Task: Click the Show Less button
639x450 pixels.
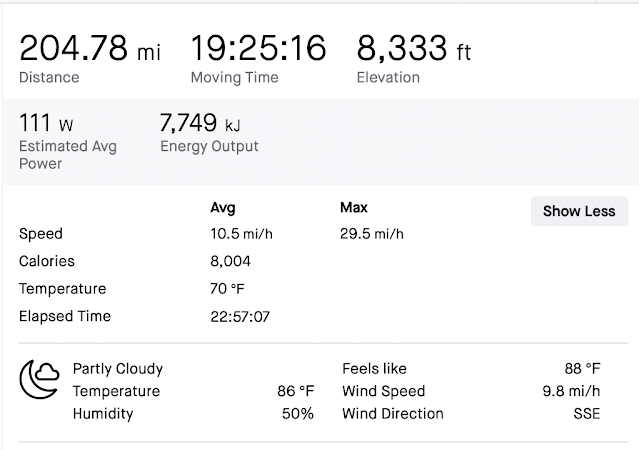Action: 579,211
